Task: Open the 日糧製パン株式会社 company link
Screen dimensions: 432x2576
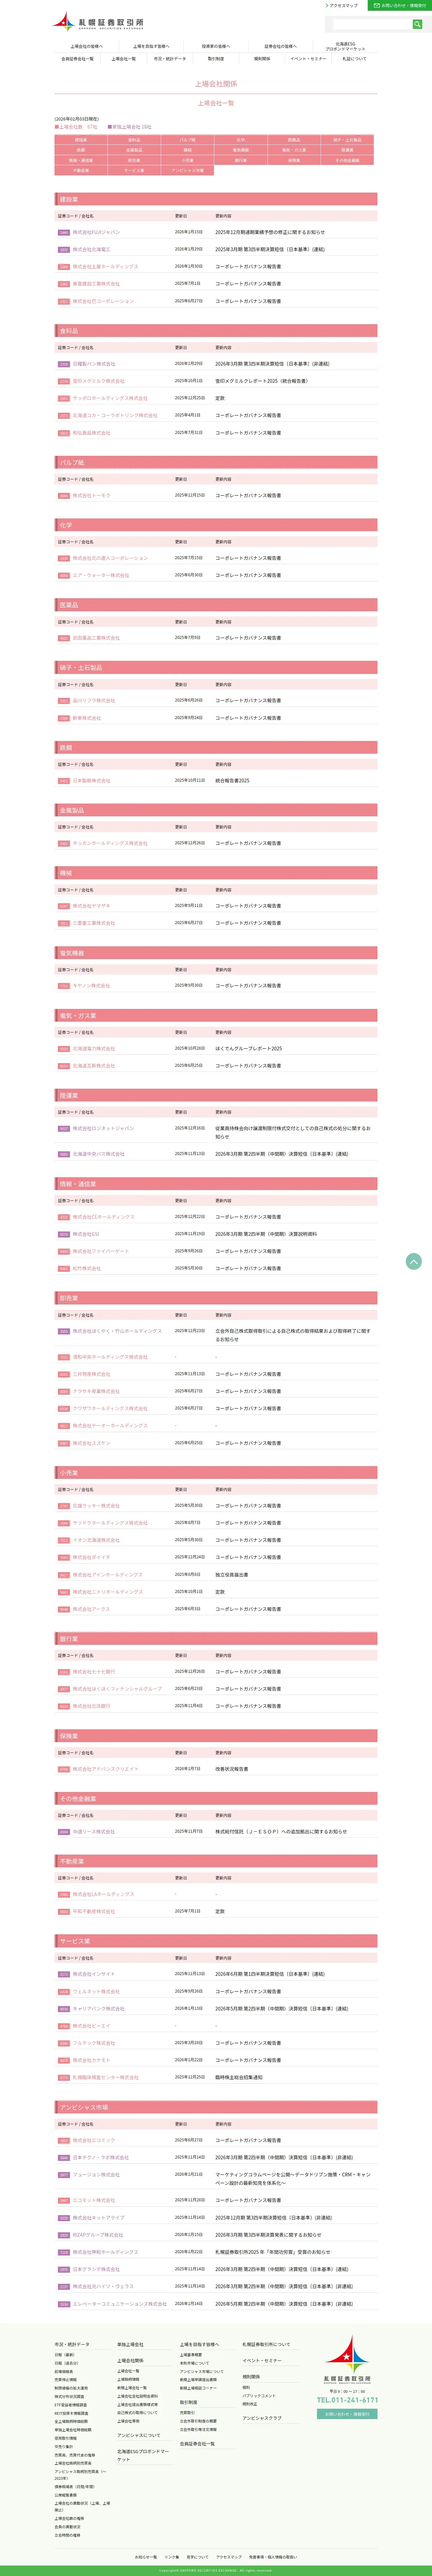Action: coord(94,364)
